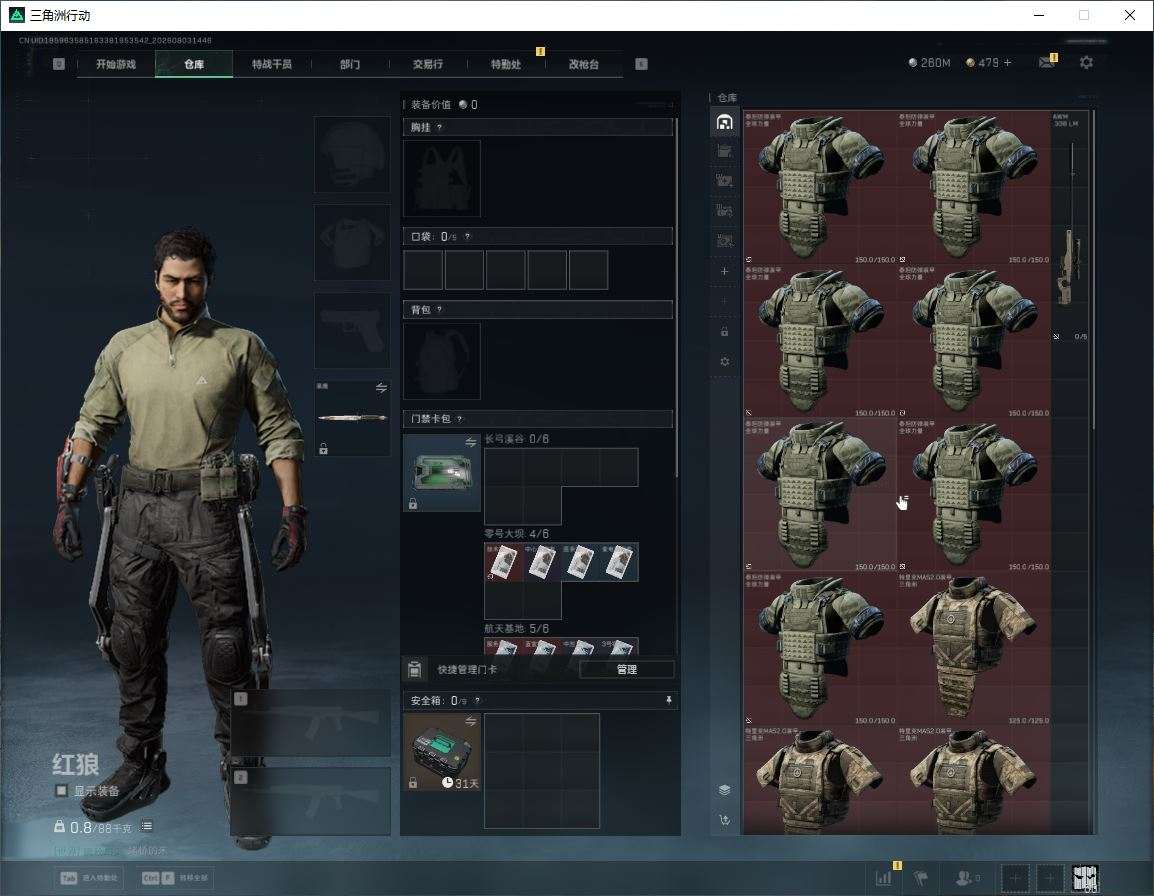Click the locked warehouse slot icon
This screenshot has height=896, width=1154.
[x=724, y=332]
